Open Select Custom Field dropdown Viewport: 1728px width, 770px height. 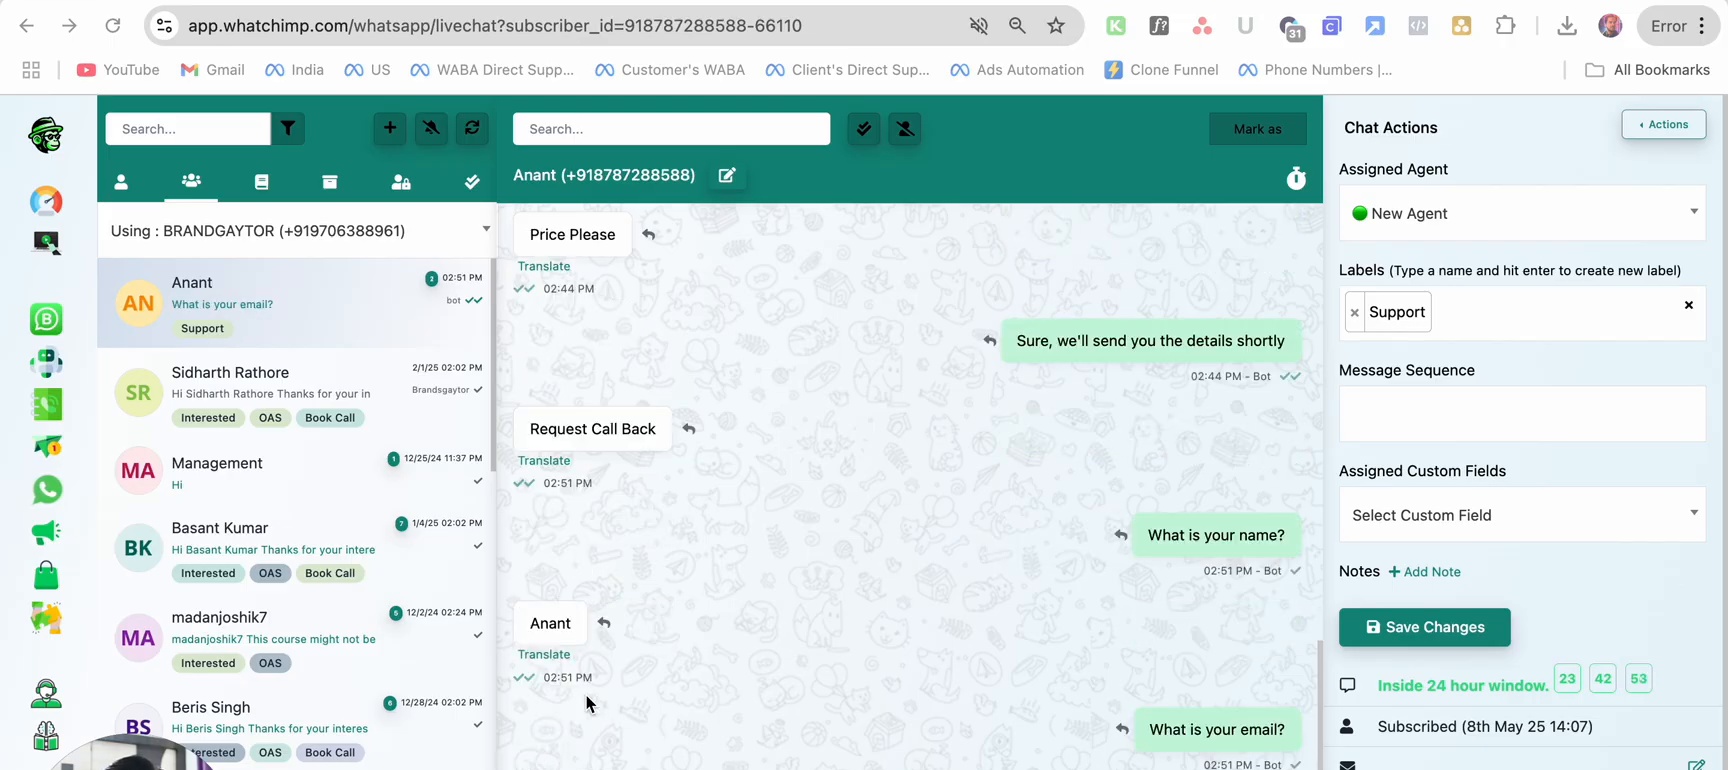pos(1522,515)
